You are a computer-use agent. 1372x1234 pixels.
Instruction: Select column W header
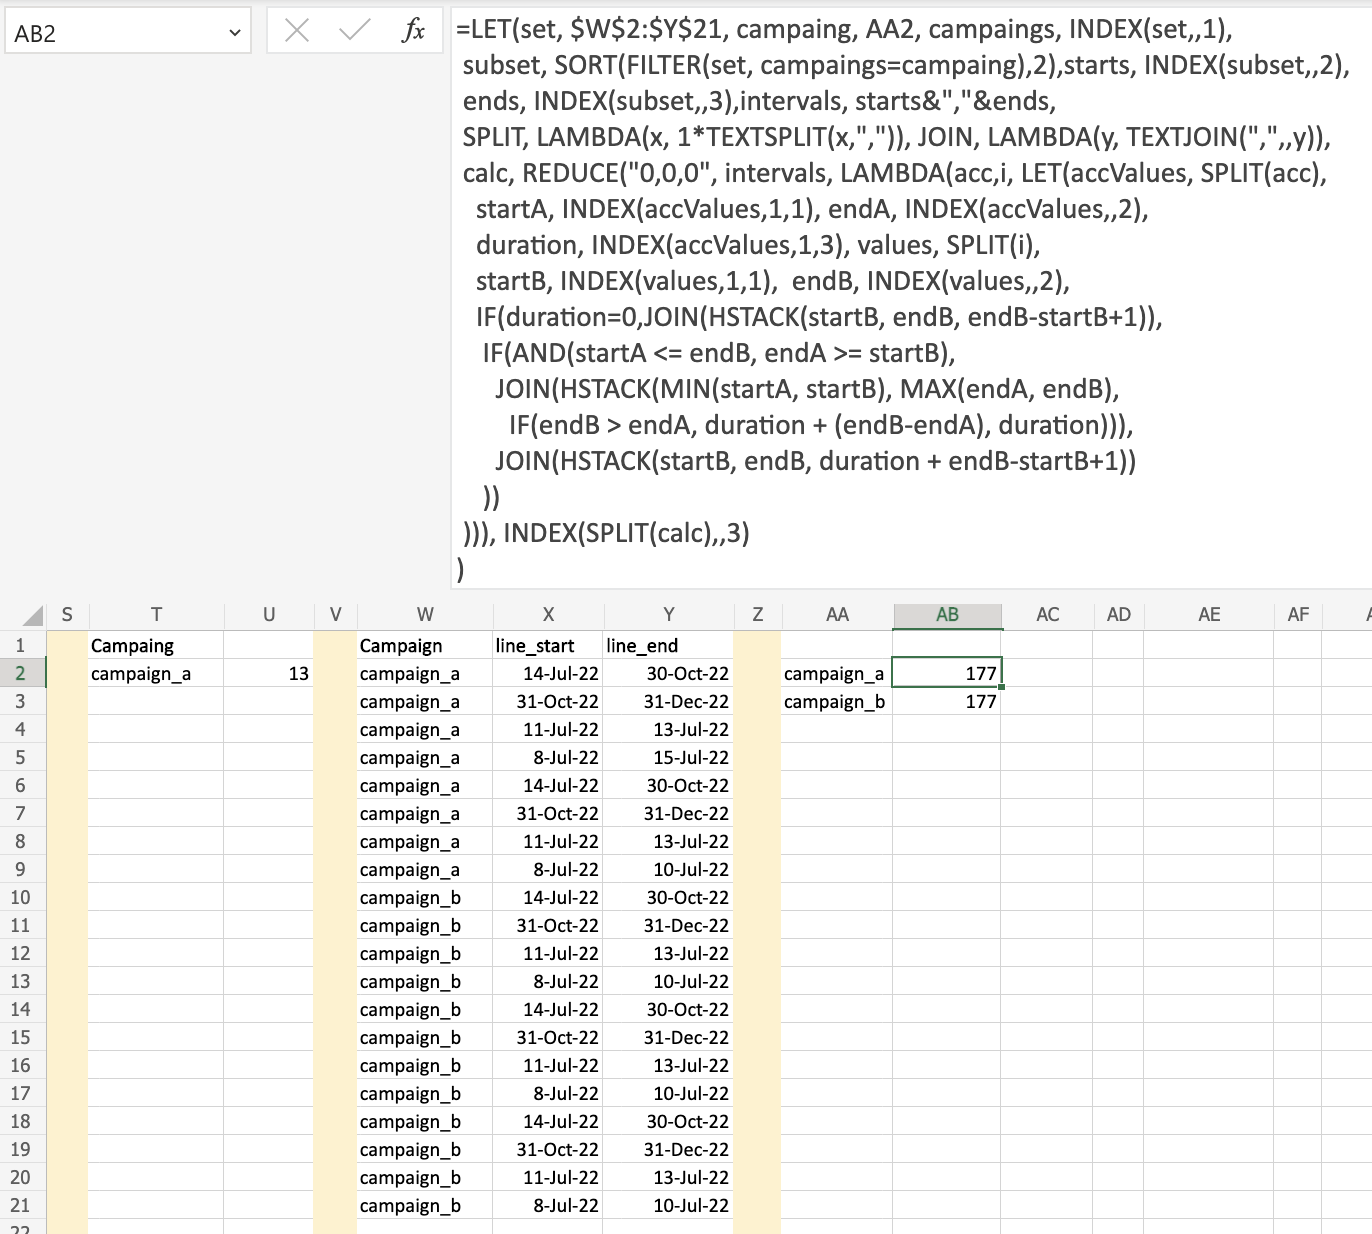pyautogui.click(x=425, y=615)
